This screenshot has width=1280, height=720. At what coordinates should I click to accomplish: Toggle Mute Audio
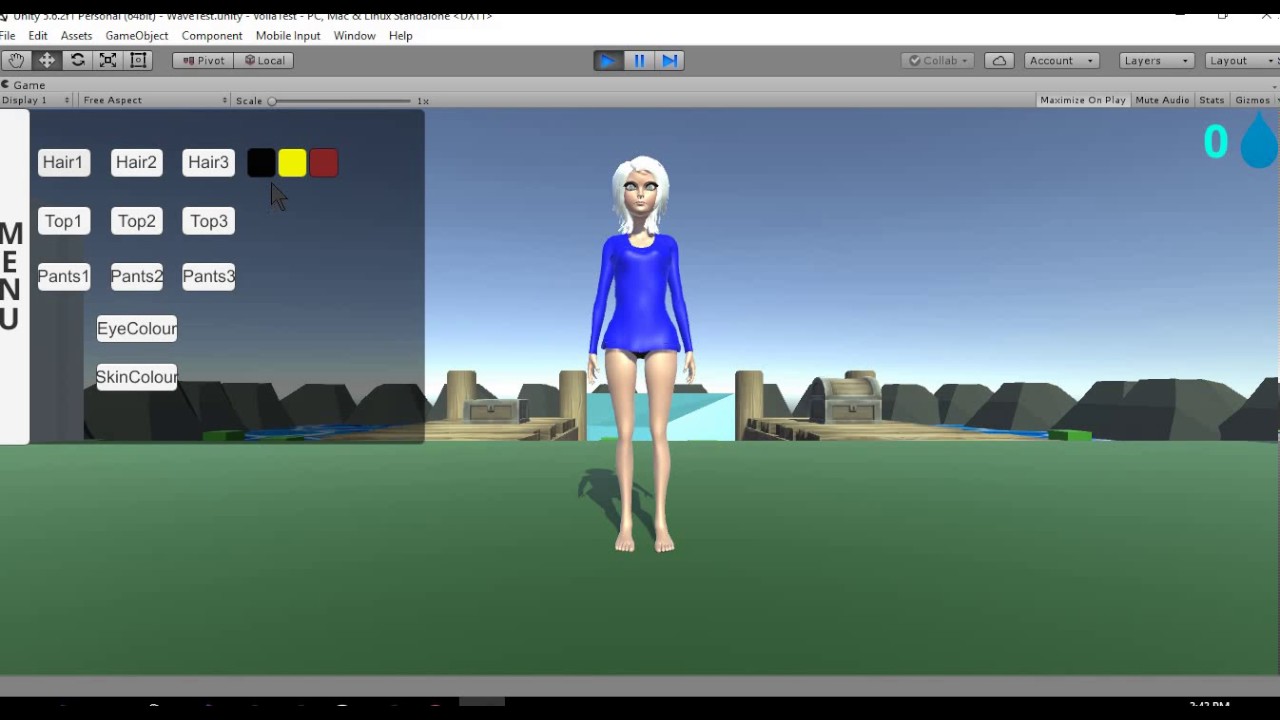click(x=1162, y=100)
